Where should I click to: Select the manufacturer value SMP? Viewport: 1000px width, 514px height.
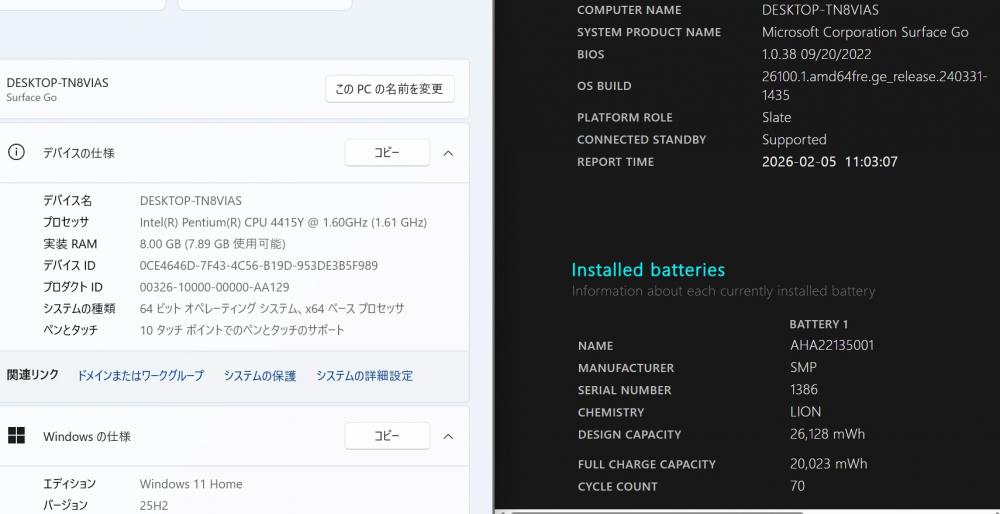(x=803, y=367)
